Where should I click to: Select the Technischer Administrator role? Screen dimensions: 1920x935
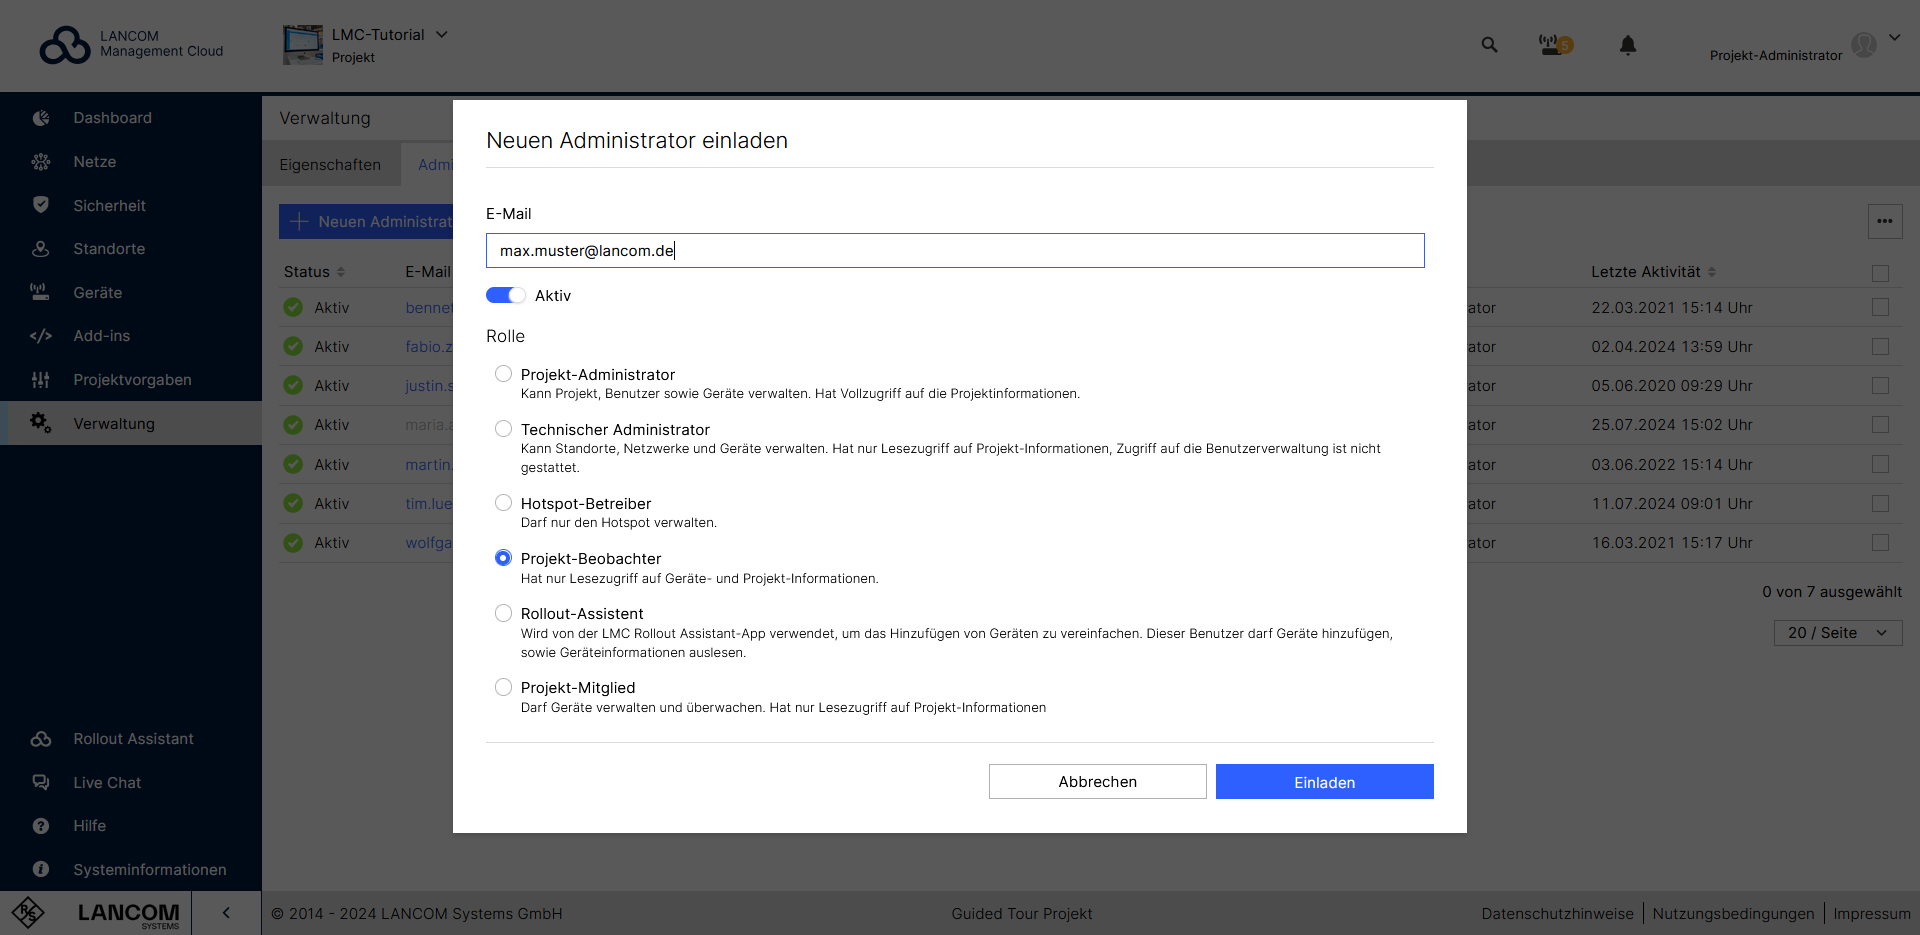[x=503, y=428]
